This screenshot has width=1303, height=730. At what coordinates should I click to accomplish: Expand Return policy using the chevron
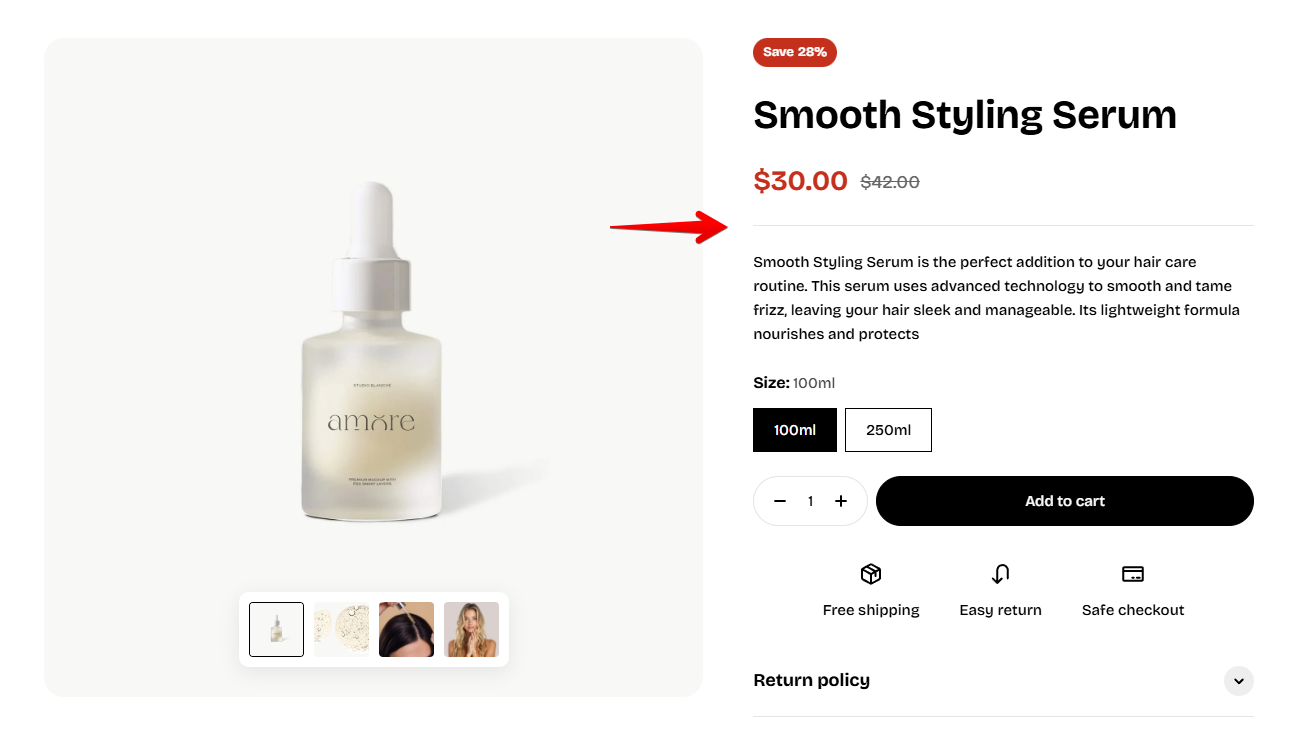coord(1238,681)
